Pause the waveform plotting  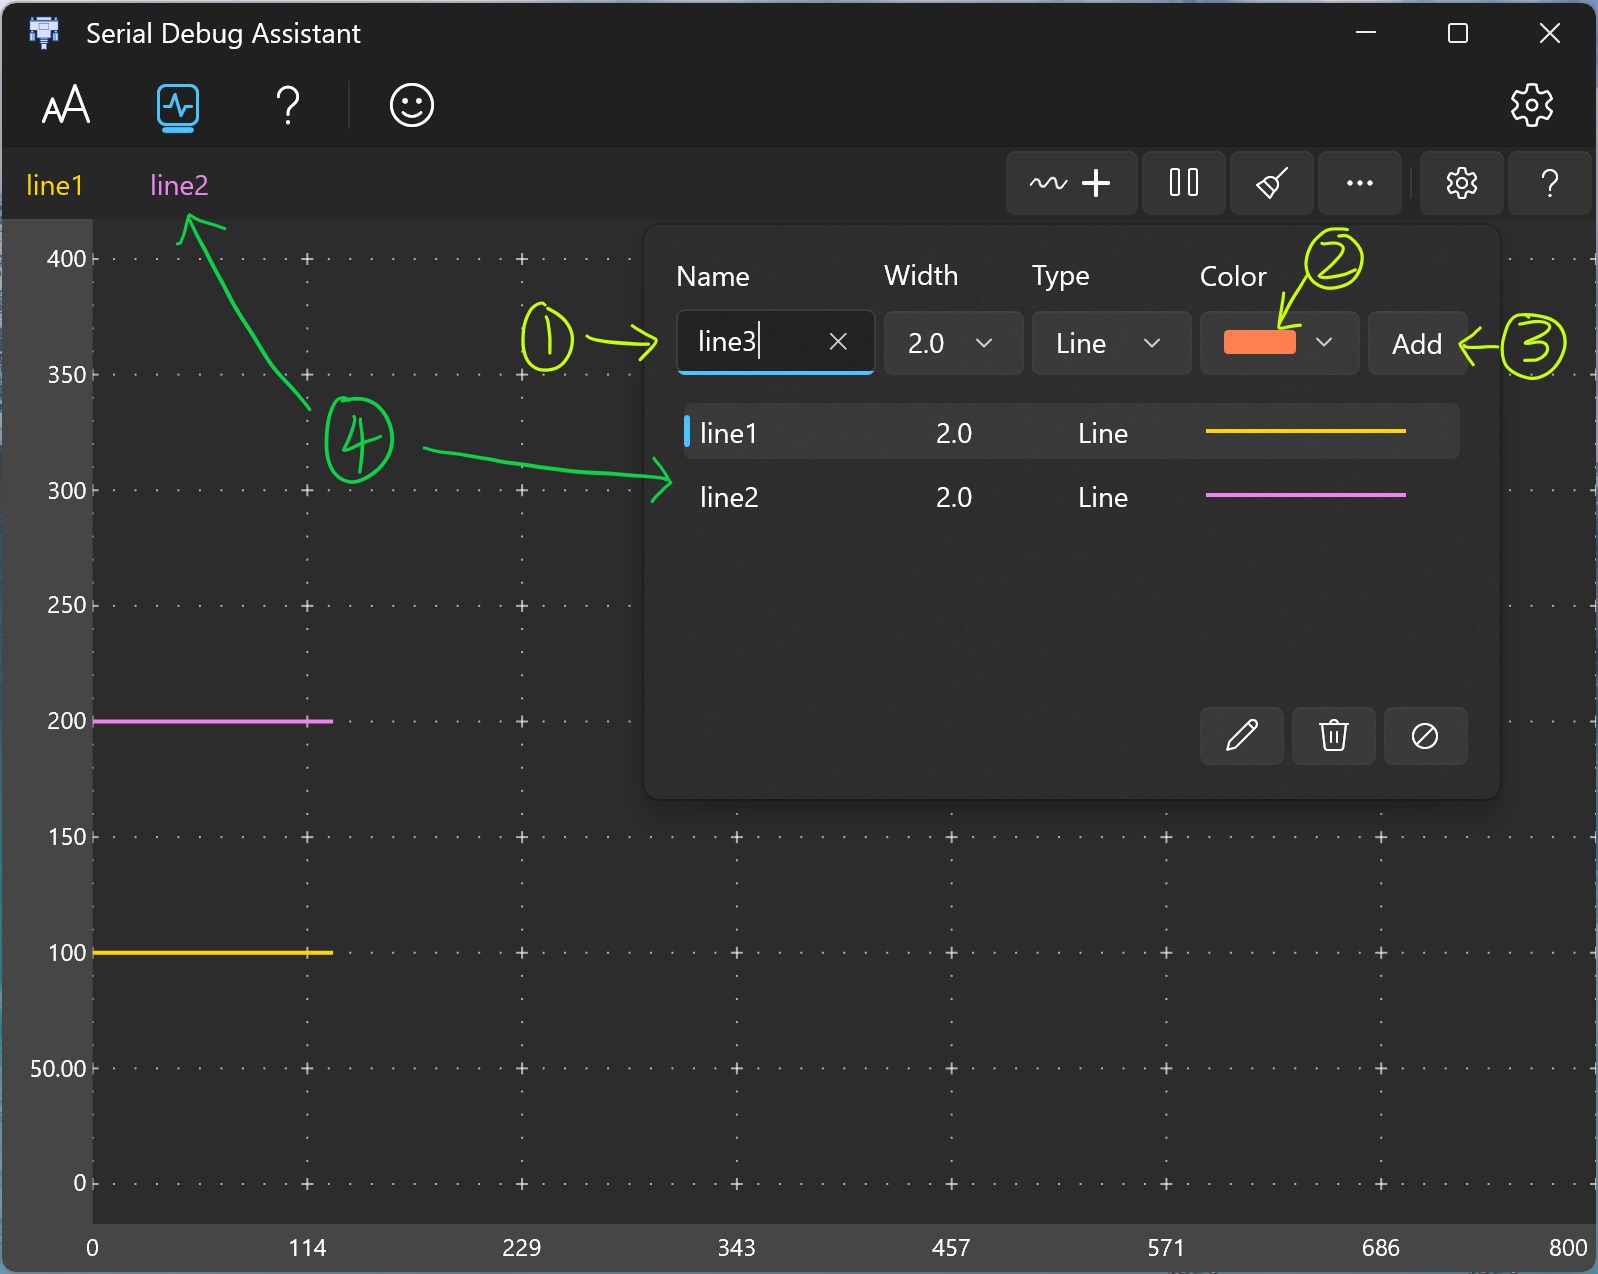pyautogui.click(x=1184, y=183)
